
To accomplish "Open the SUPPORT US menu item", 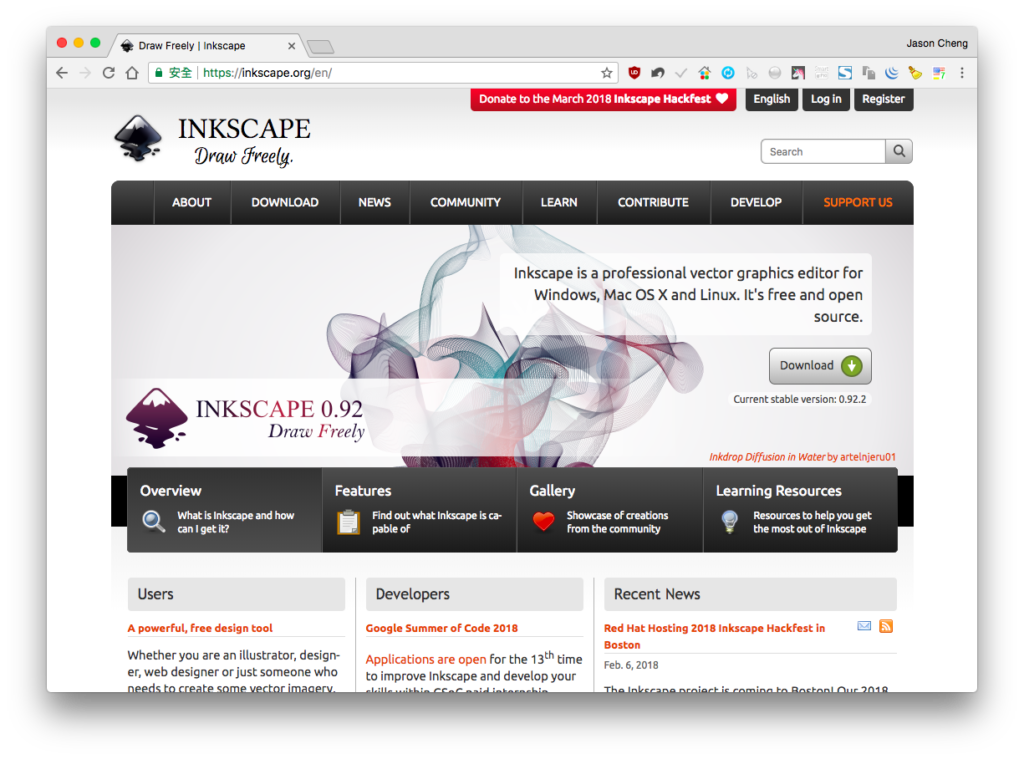I will tap(857, 202).
